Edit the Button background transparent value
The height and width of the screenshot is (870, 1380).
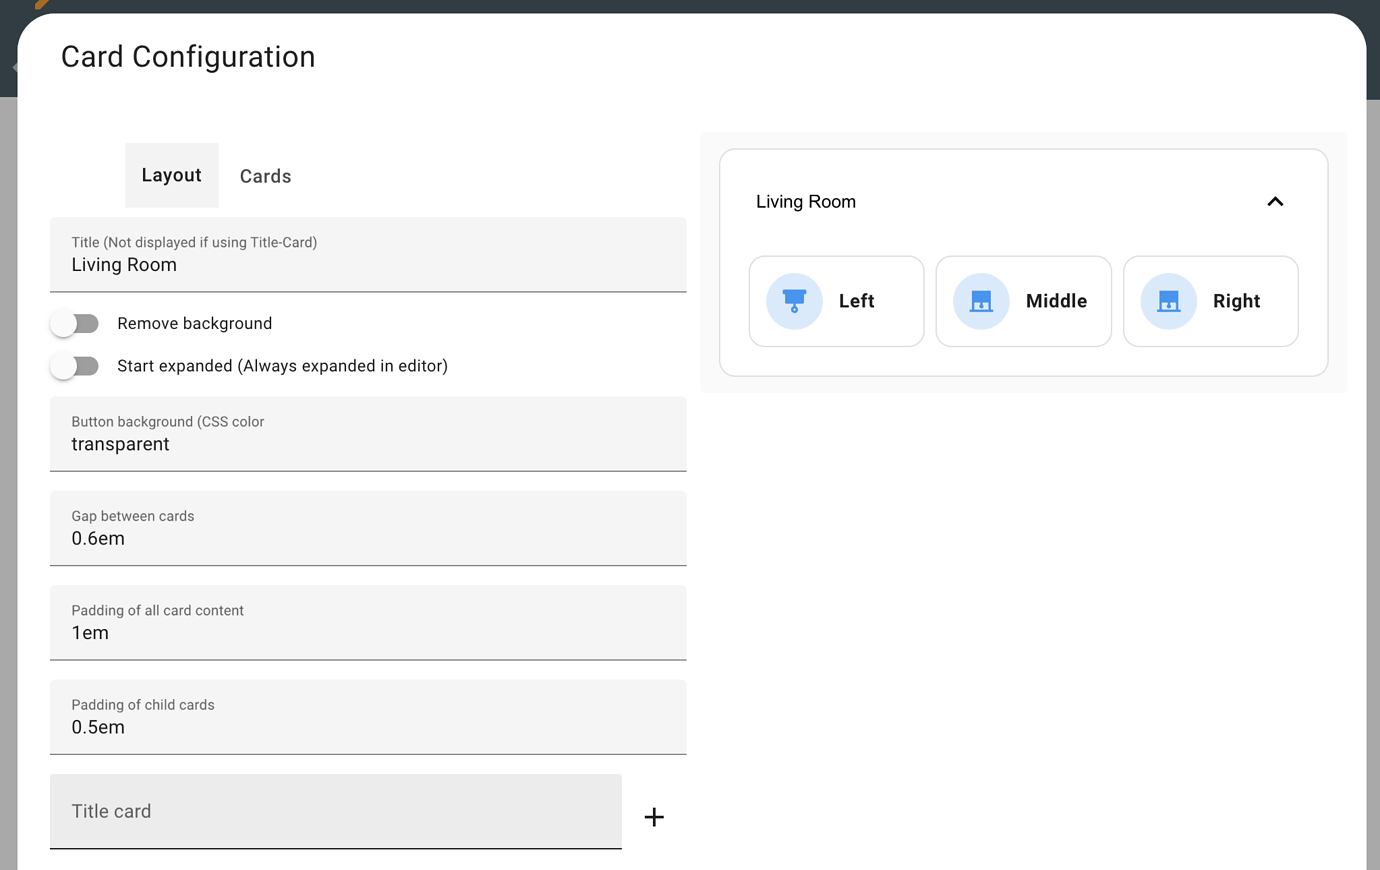(367, 444)
